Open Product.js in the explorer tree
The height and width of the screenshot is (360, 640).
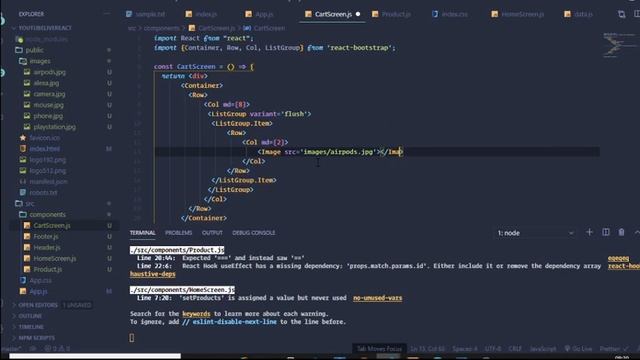pos(47,269)
